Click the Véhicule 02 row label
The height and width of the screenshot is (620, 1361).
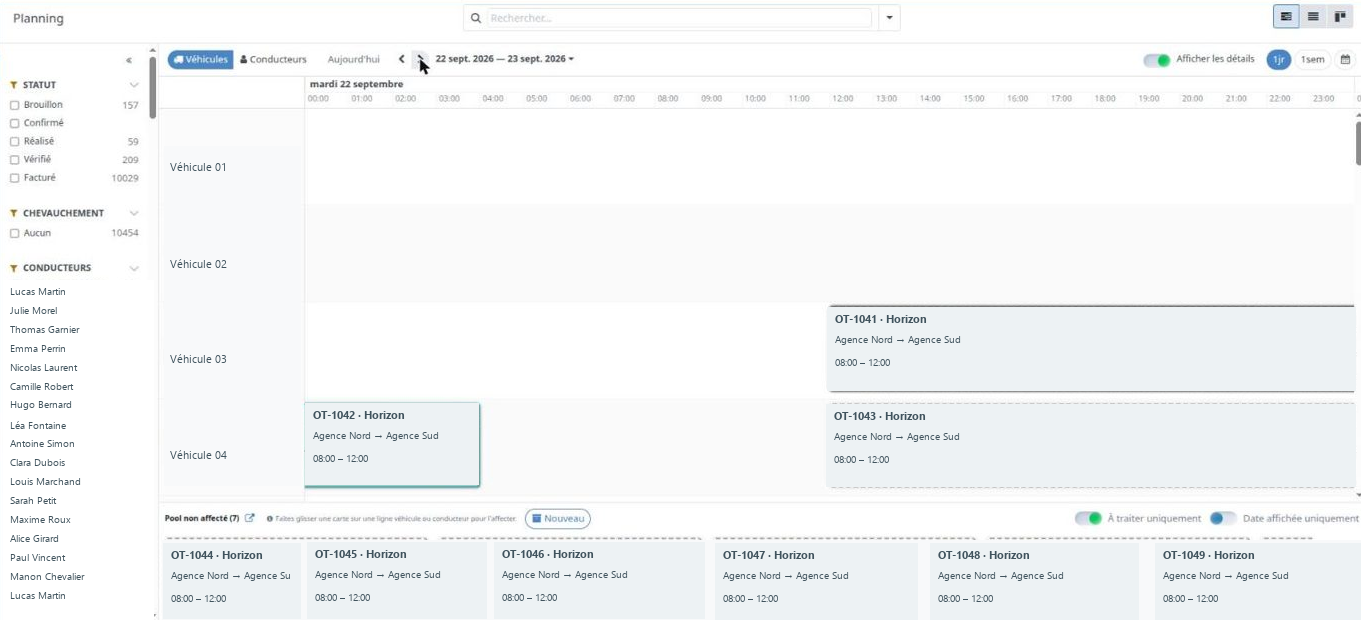(198, 264)
